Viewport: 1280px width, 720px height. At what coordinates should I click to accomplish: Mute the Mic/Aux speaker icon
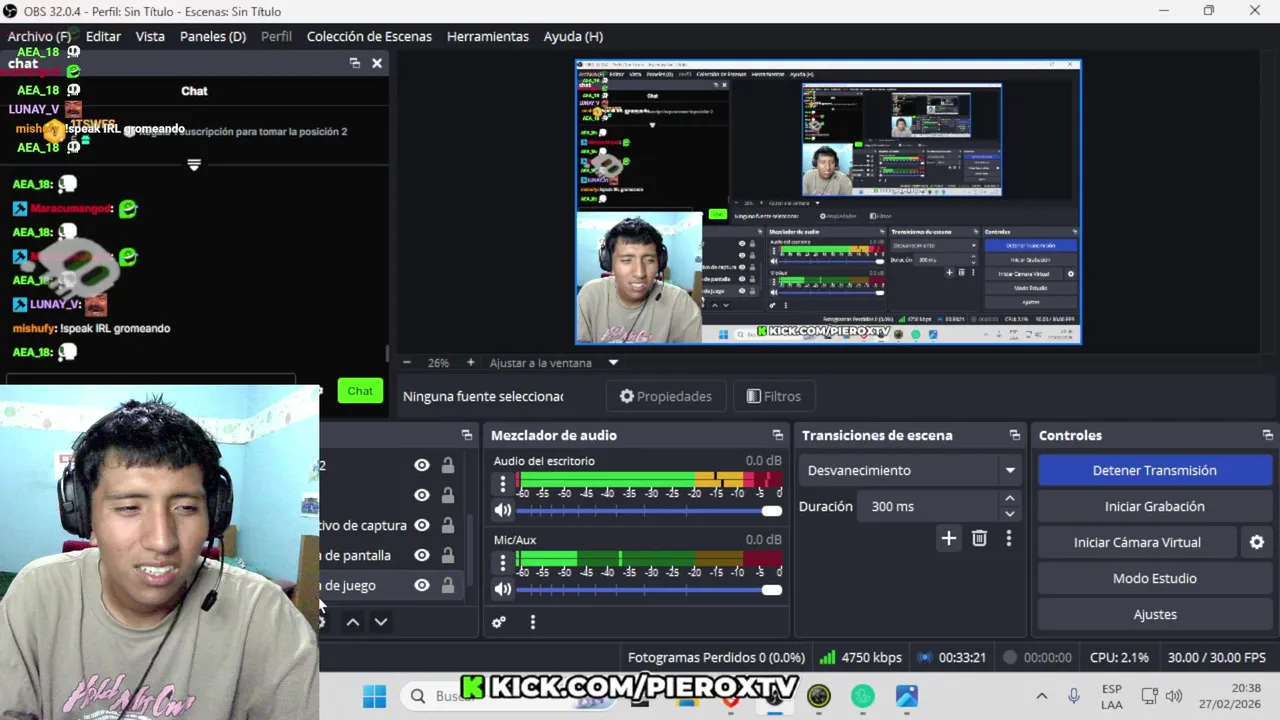(503, 589)
